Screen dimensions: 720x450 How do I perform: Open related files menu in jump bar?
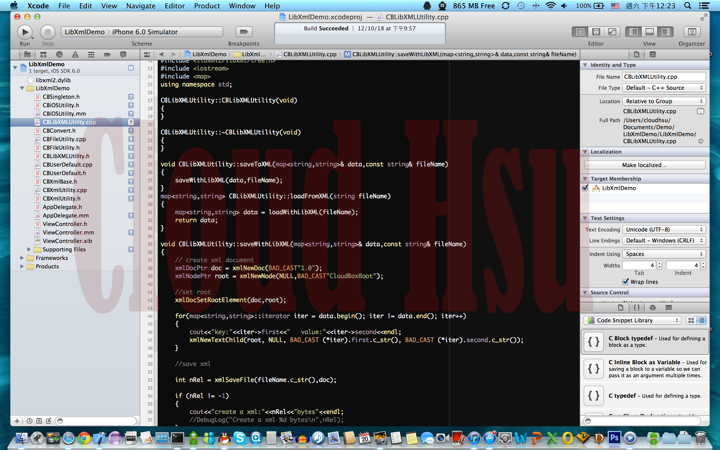[x=147, y=54]
